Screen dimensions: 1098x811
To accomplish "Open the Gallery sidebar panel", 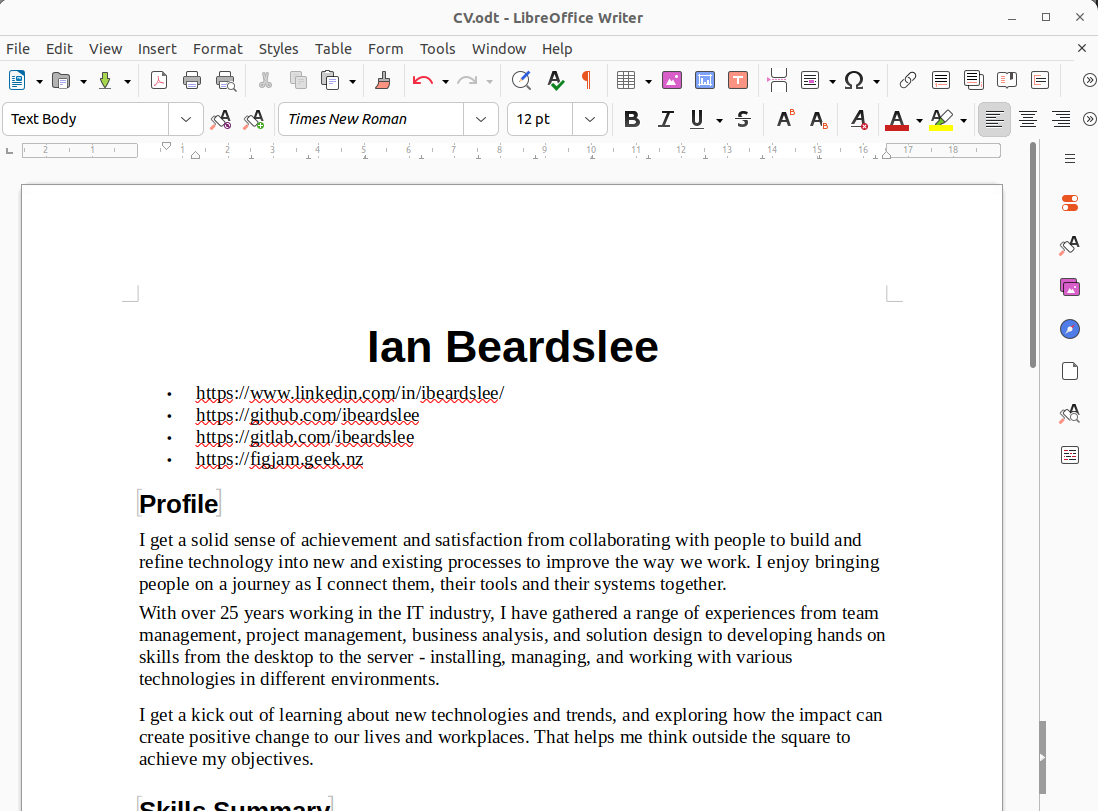I will point(1069,287).
